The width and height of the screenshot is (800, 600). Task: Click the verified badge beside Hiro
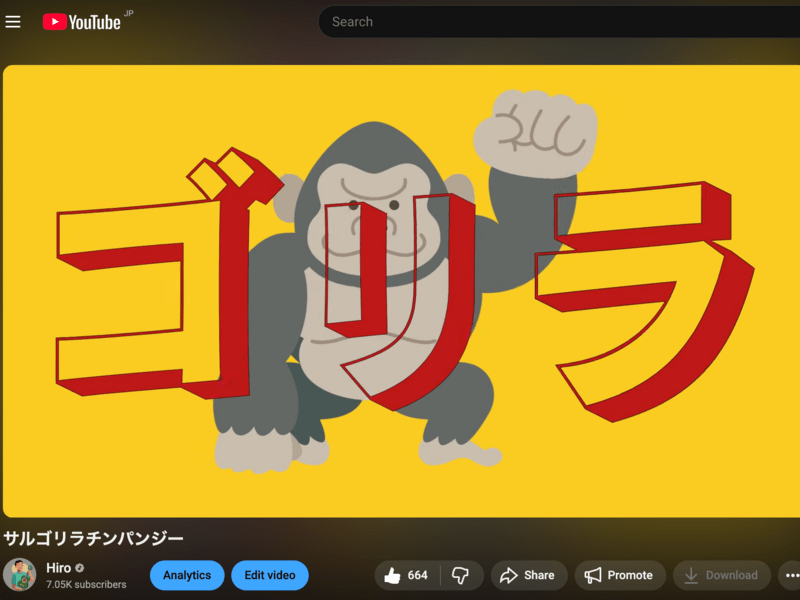point(80,568)
